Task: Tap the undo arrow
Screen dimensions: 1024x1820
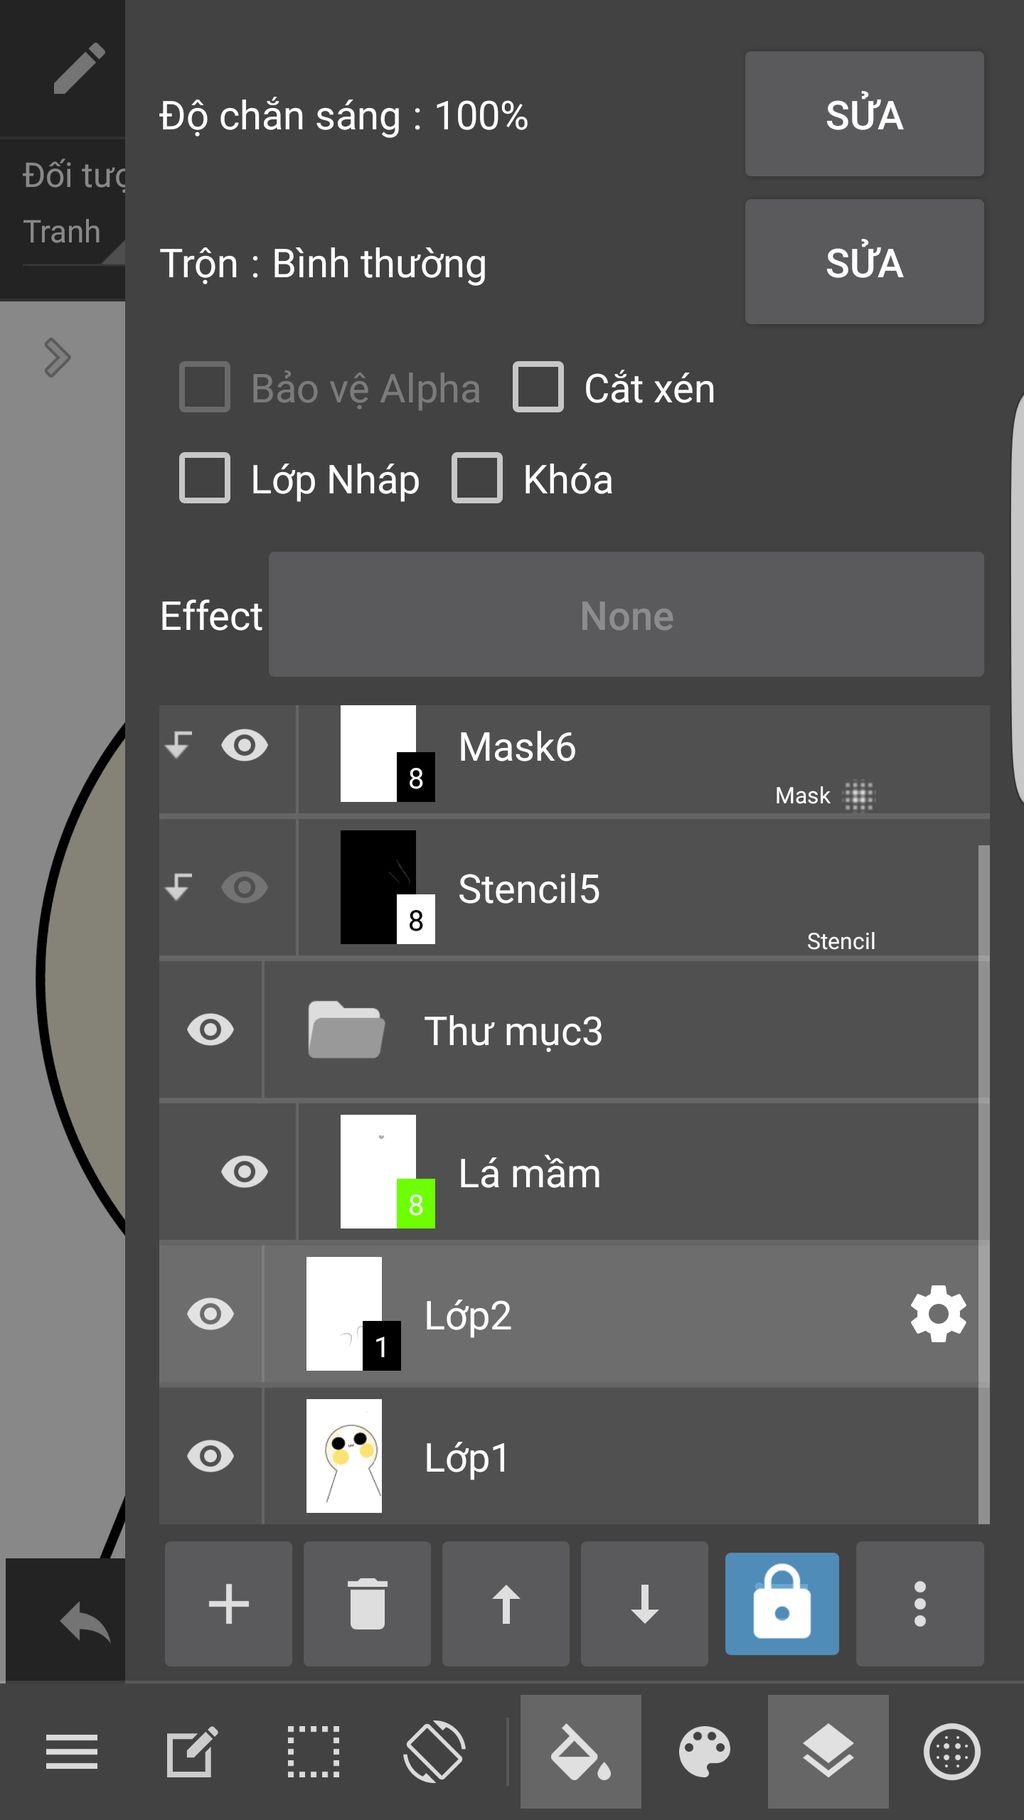Action: pyautogui.click(x=85, y=1621)
